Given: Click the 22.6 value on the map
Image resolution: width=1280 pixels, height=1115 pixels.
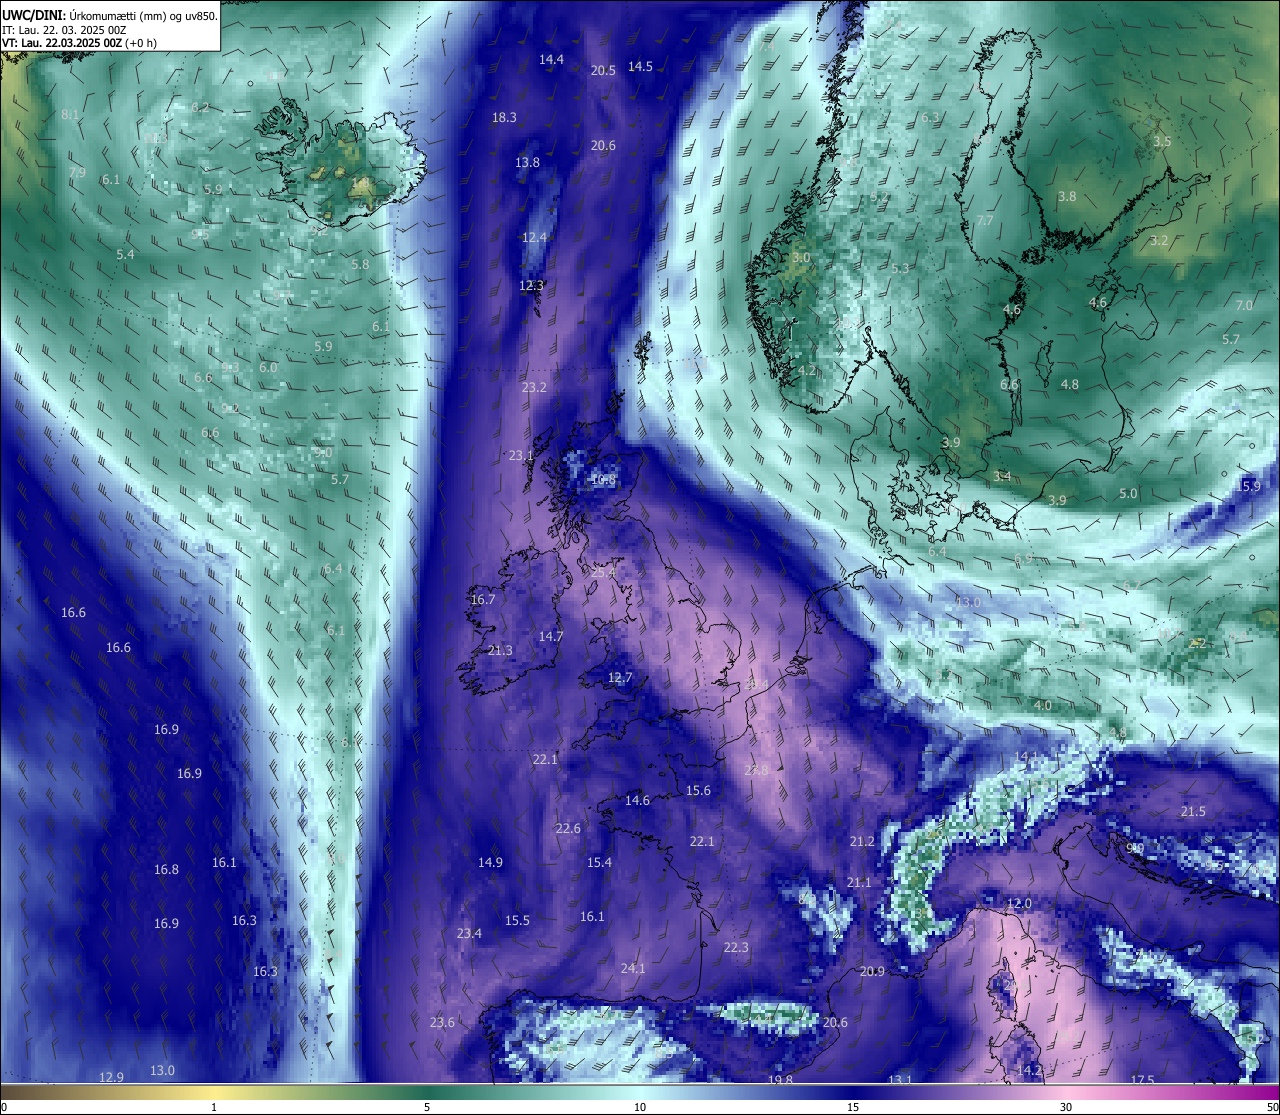Looking at the screenshot, I should (568, 829).
